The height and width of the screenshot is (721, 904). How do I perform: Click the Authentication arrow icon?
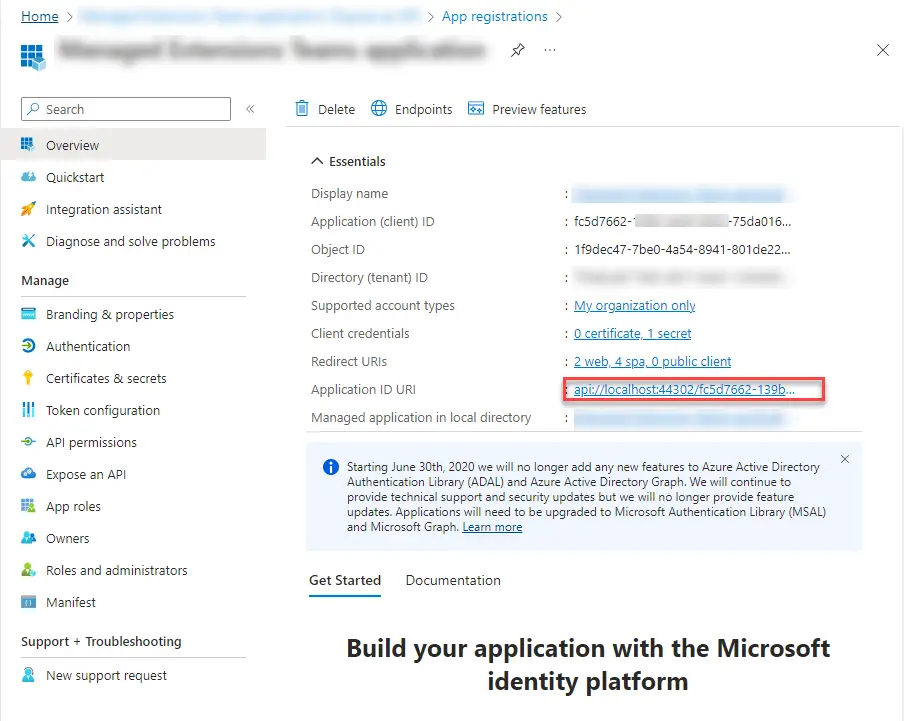[x=28, y=346]
